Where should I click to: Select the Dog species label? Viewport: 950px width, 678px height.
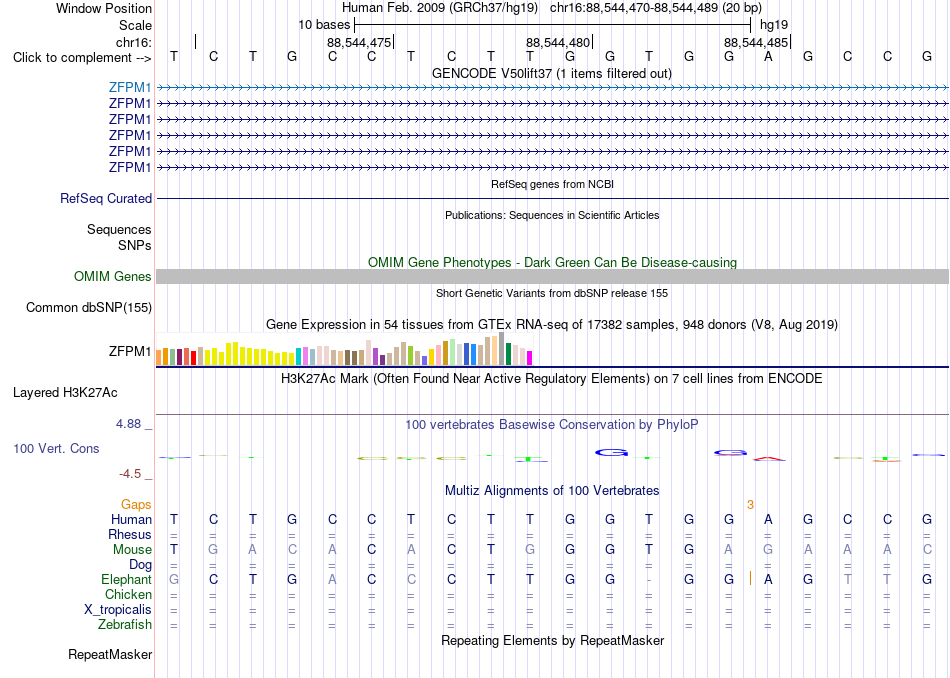pos(140,565)
